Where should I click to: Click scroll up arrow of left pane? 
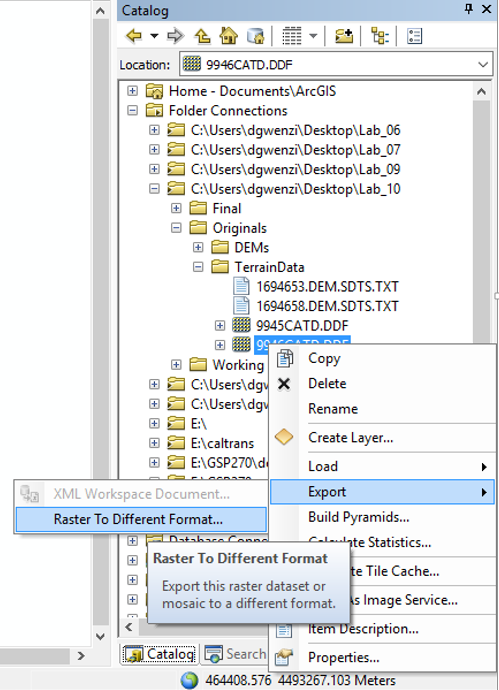click(100, 11)
